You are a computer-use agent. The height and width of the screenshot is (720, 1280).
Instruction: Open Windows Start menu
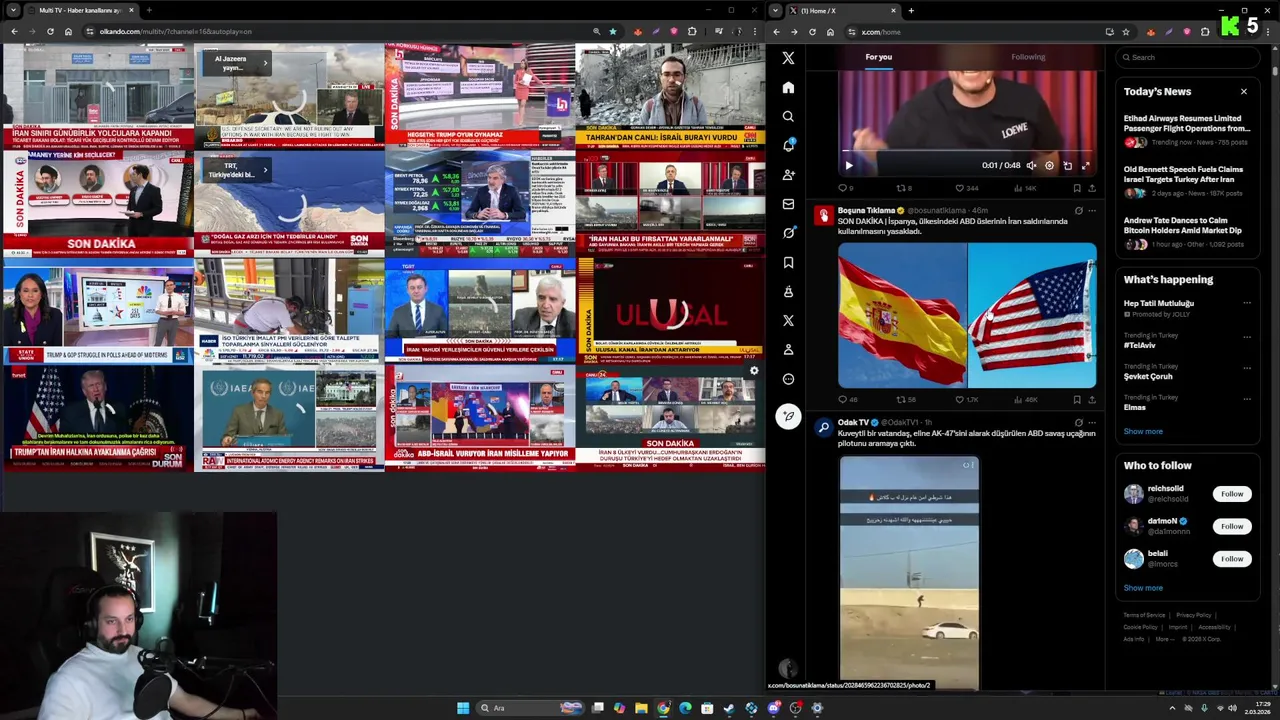click(463, 708)
